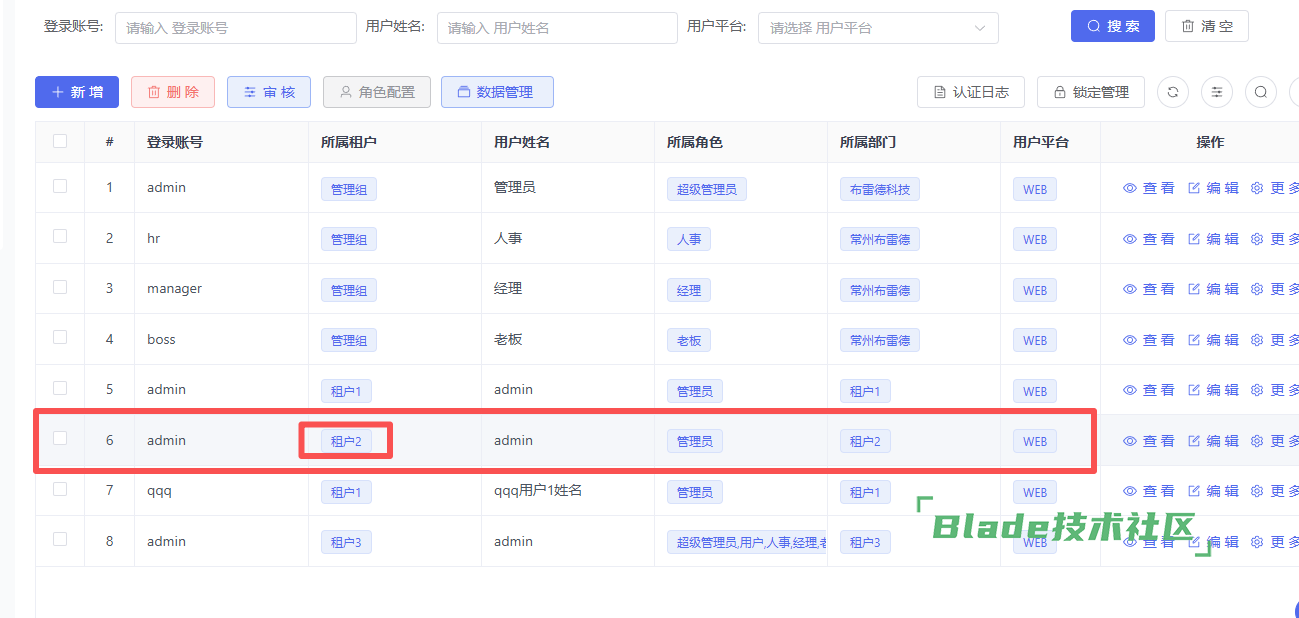Click the 角色配置 button
Image resolution: width=1299 pixels, height=618 pixels.
click(x=377, y=92)
